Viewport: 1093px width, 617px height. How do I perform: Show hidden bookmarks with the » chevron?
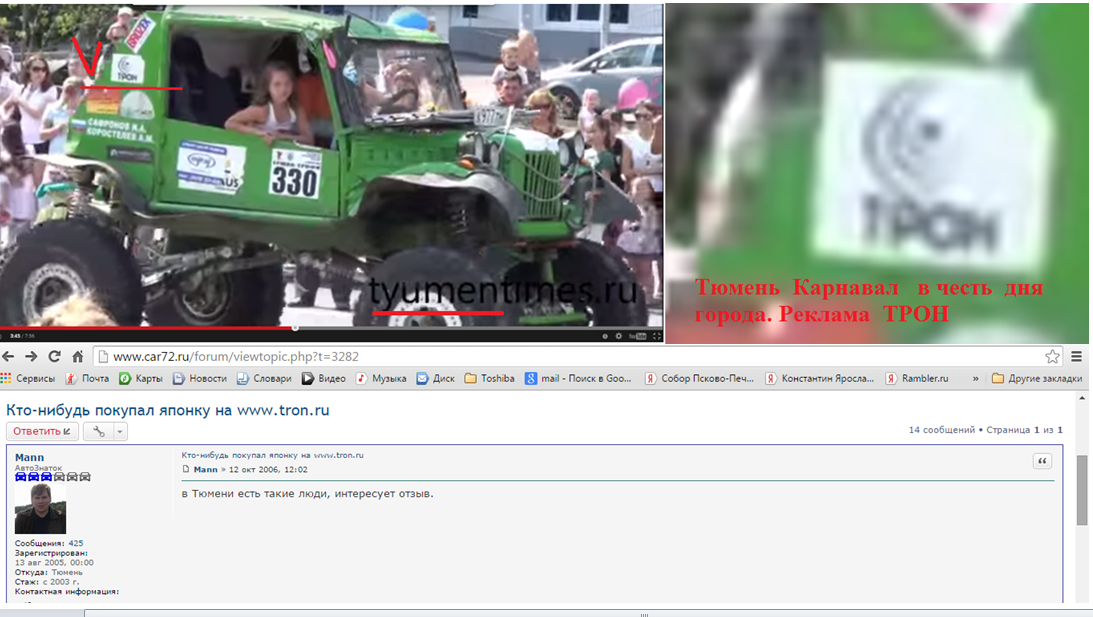(975, 379)
